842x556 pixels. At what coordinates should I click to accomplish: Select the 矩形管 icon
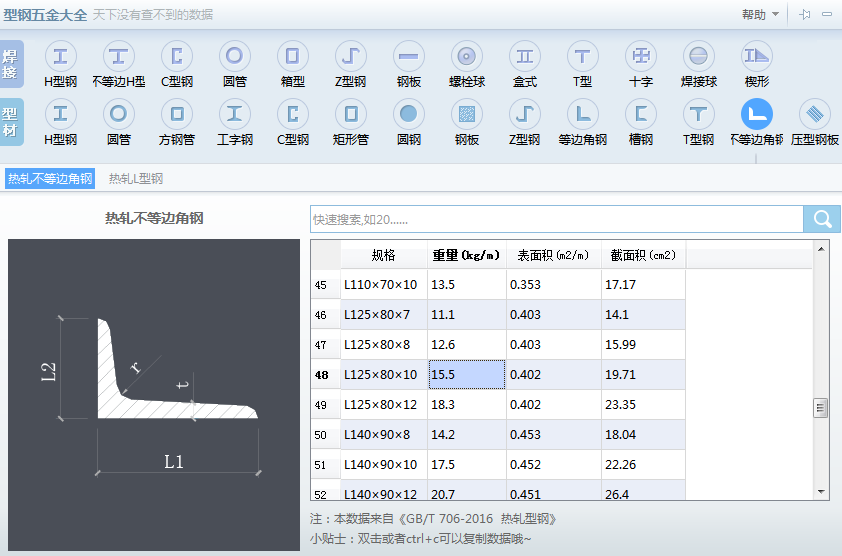[x=351, y=114]
